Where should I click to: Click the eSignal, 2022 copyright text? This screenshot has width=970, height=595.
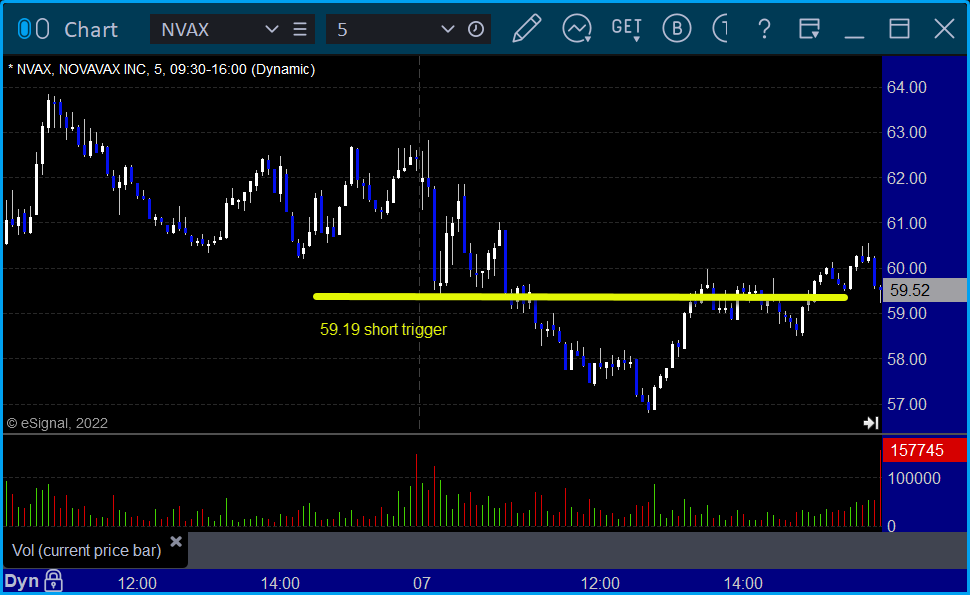tap(57, 423)
